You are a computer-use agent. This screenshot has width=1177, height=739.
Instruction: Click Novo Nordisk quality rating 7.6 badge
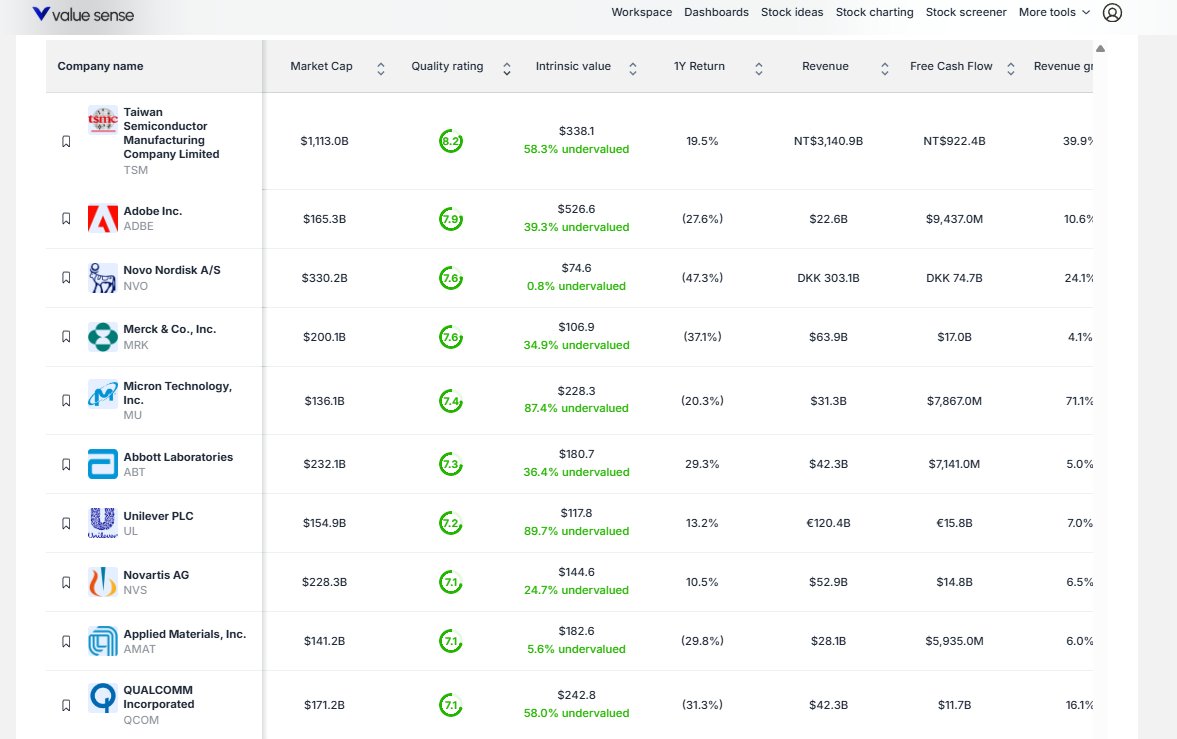pos(450,278)
